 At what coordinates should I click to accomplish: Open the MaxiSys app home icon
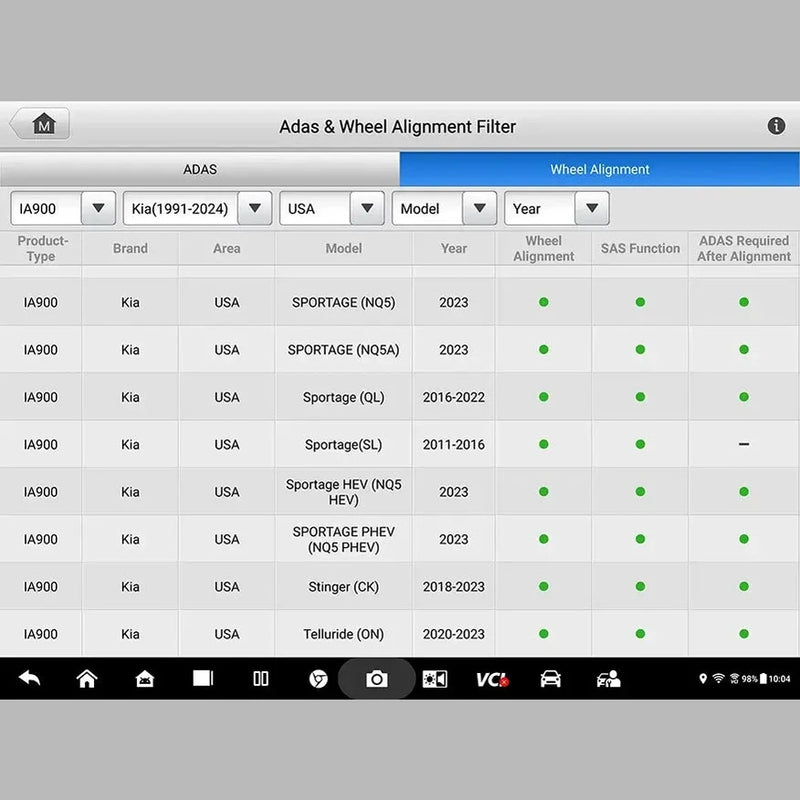click(145, 679)
